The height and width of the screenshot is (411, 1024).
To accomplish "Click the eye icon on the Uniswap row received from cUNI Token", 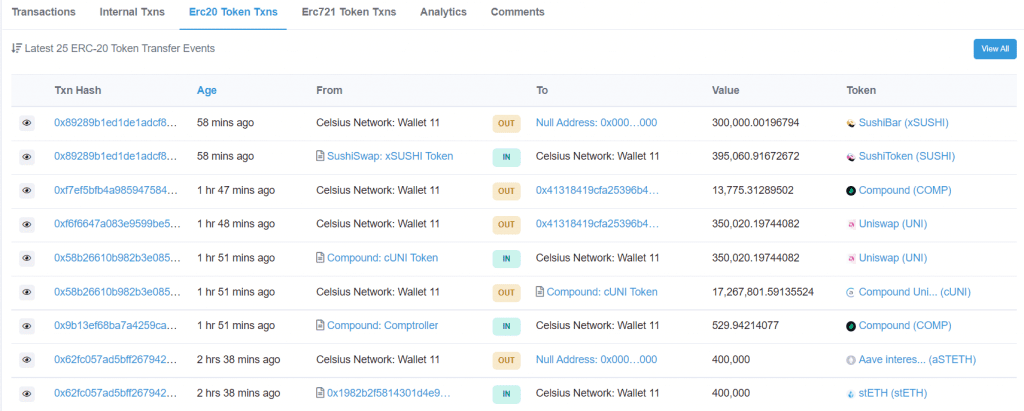I will [x=27, y=258].
